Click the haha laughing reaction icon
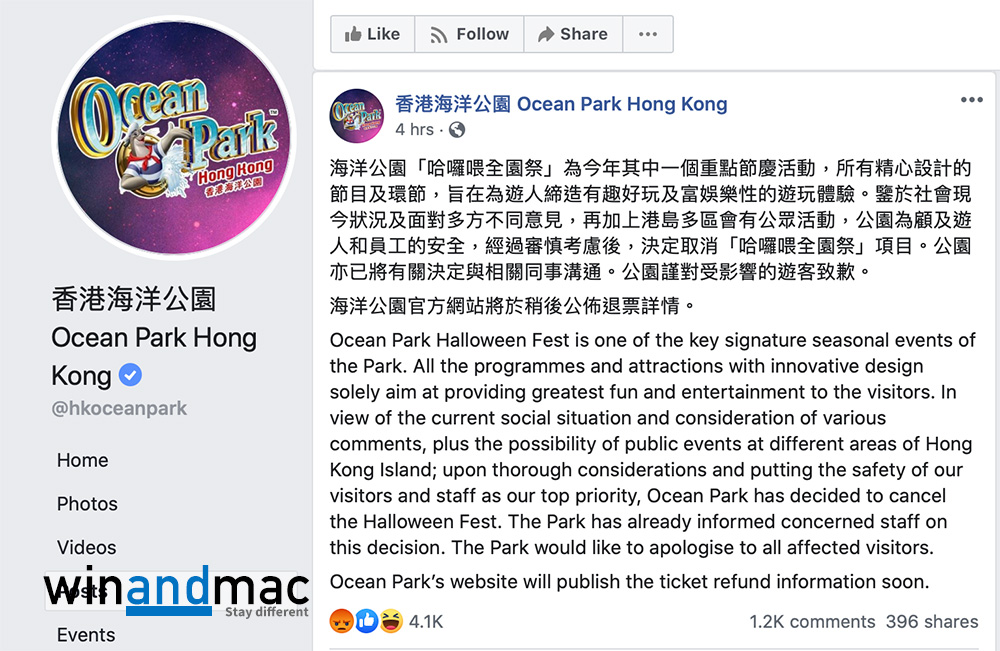This screenshot has width=1000, height=651. tap(390, 621)
